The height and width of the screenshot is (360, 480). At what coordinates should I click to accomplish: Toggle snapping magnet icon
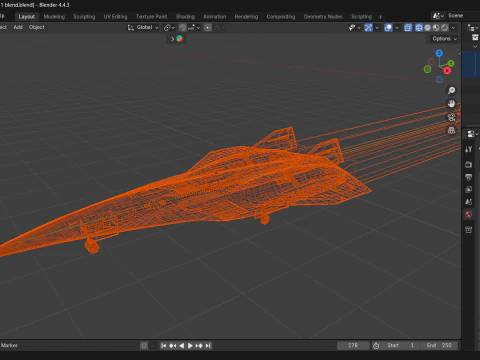point(182,28)
